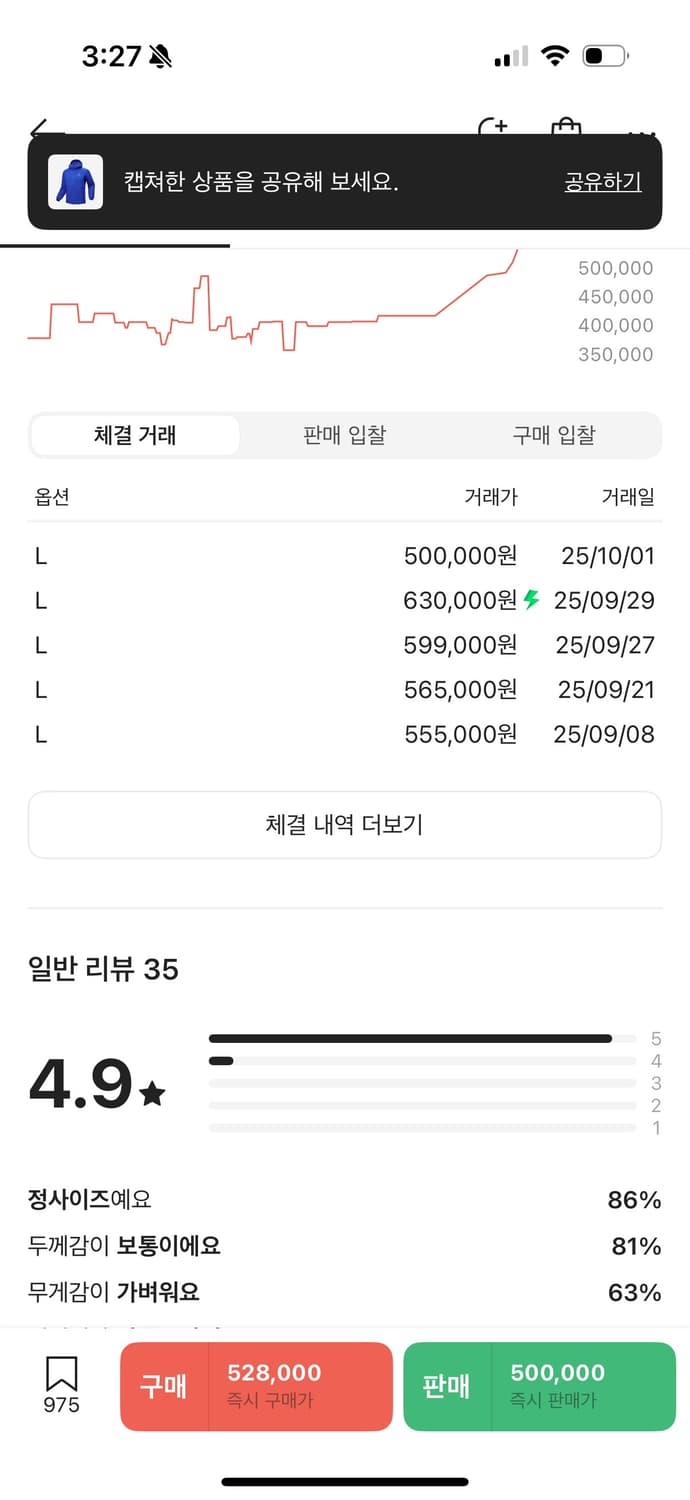This screenshot has width=690, height=1500.
Task: Tap the rating star beside 4.9
Action: click(153, 1094)
